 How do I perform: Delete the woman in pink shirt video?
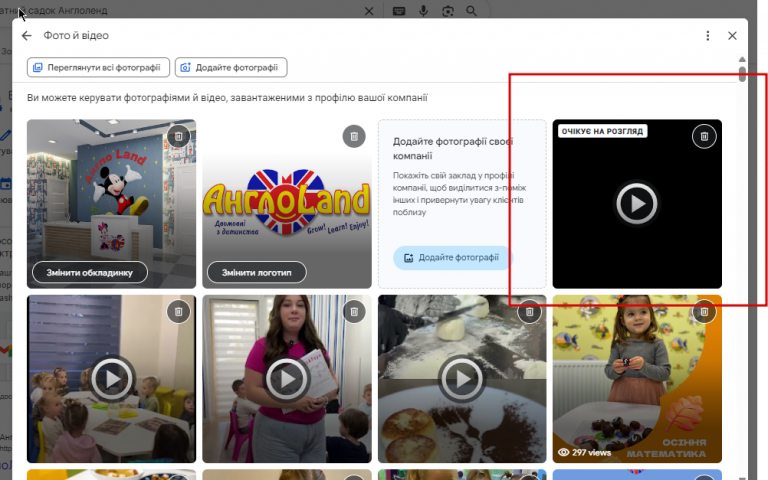click(354, 312)
